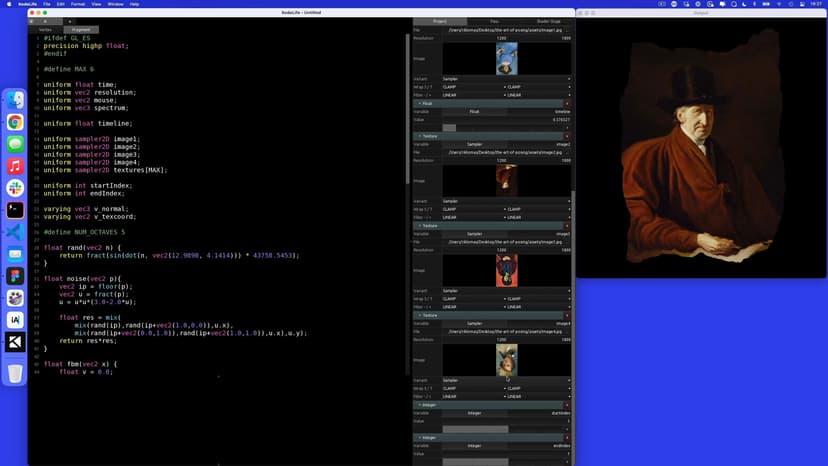
Task: Open Terminal from the Dock
Action: (15, 210)
